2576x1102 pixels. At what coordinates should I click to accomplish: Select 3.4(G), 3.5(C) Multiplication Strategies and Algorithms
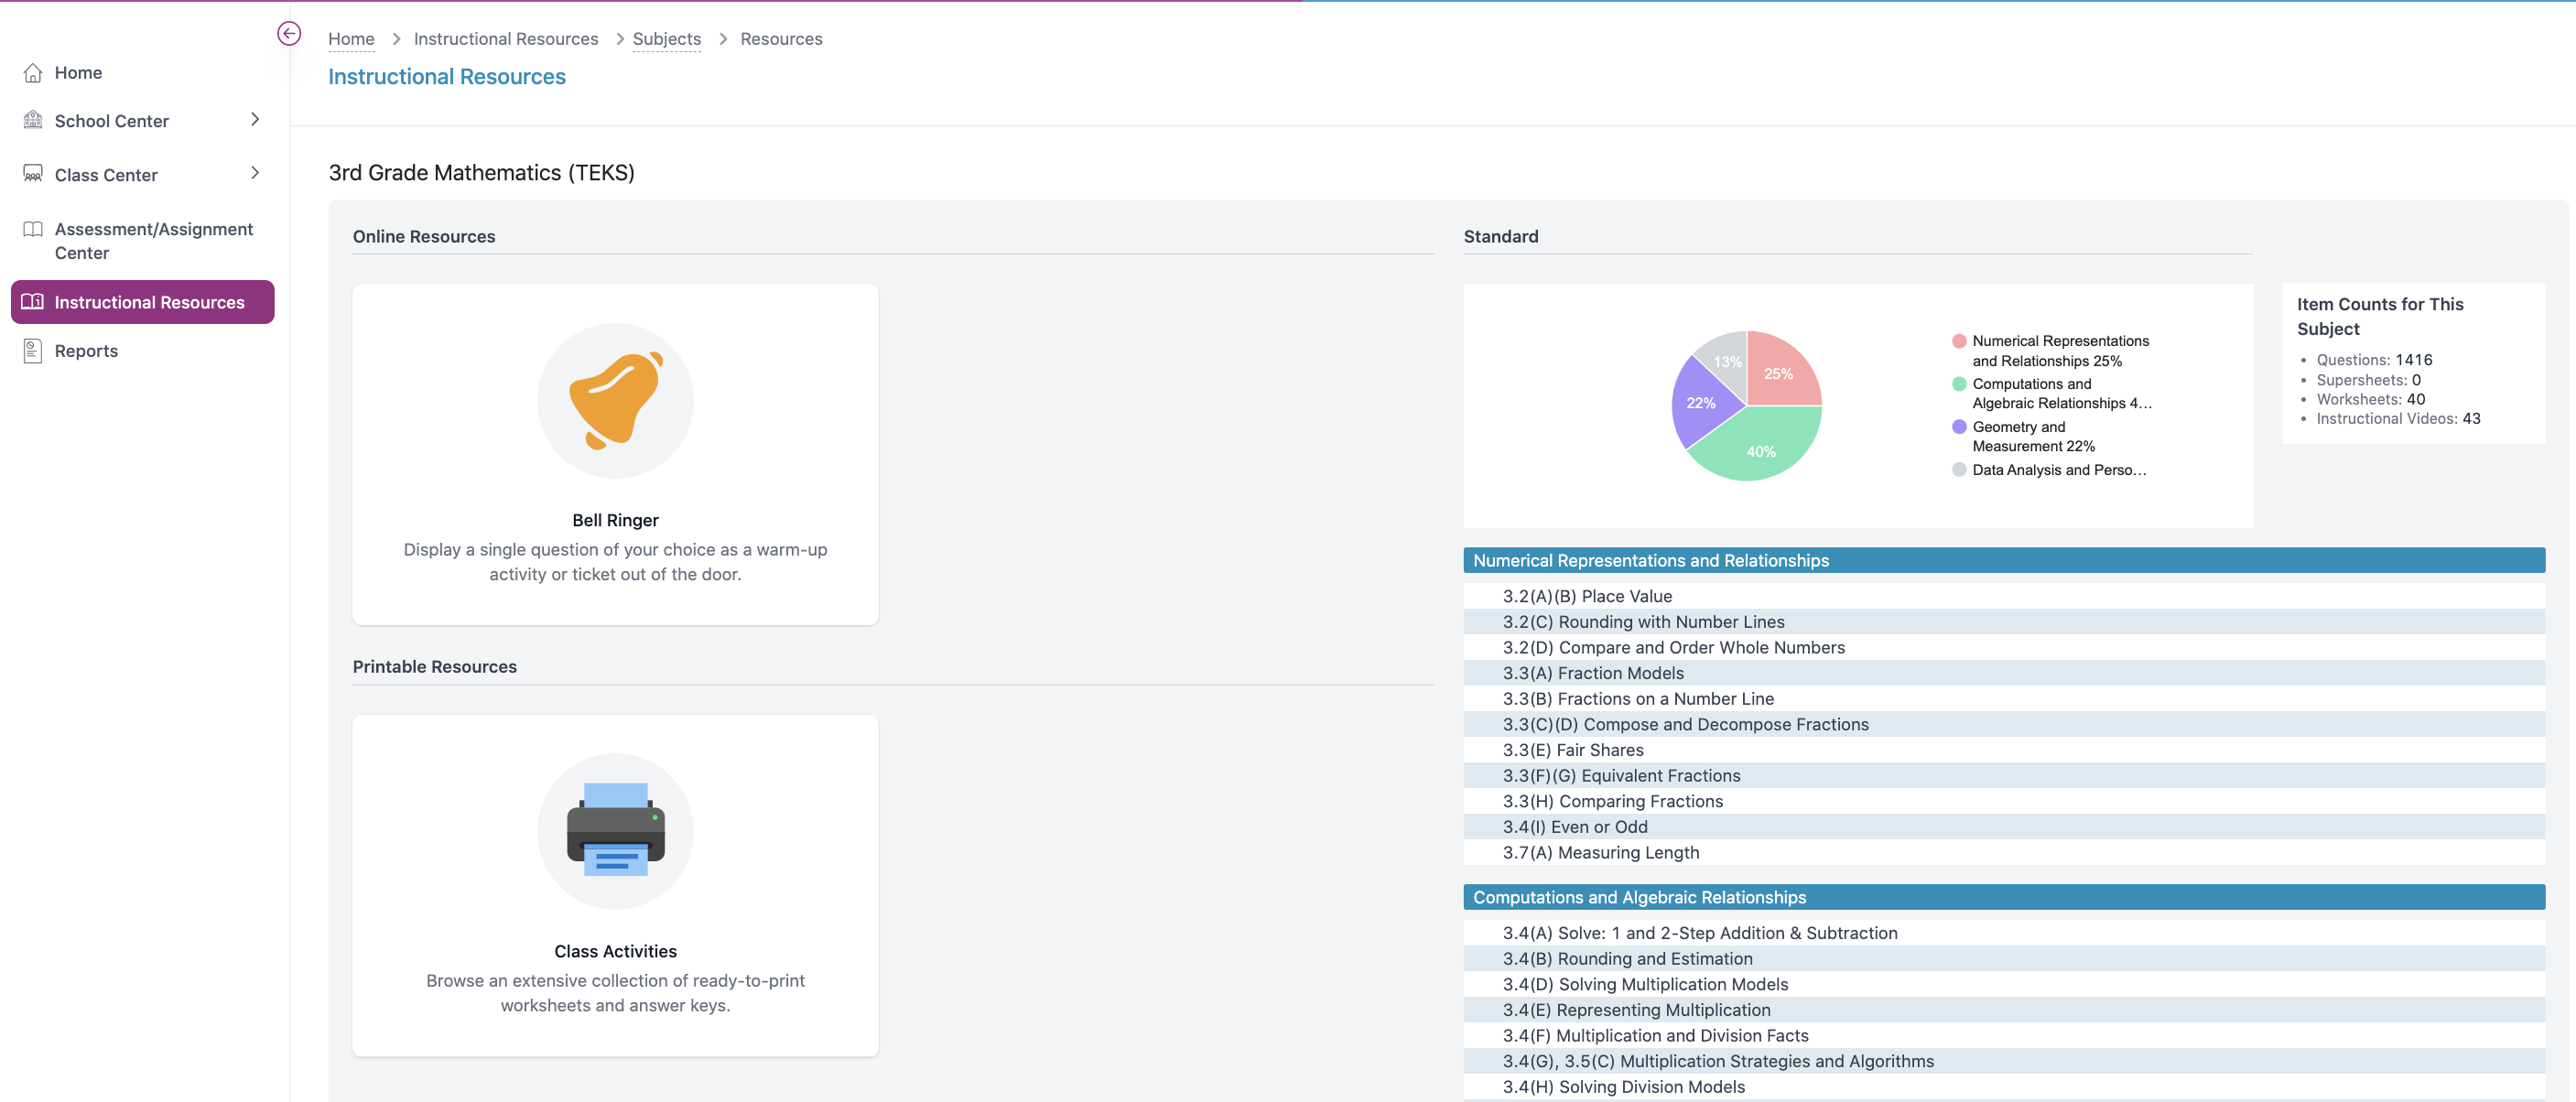tap(2003, 1061)
